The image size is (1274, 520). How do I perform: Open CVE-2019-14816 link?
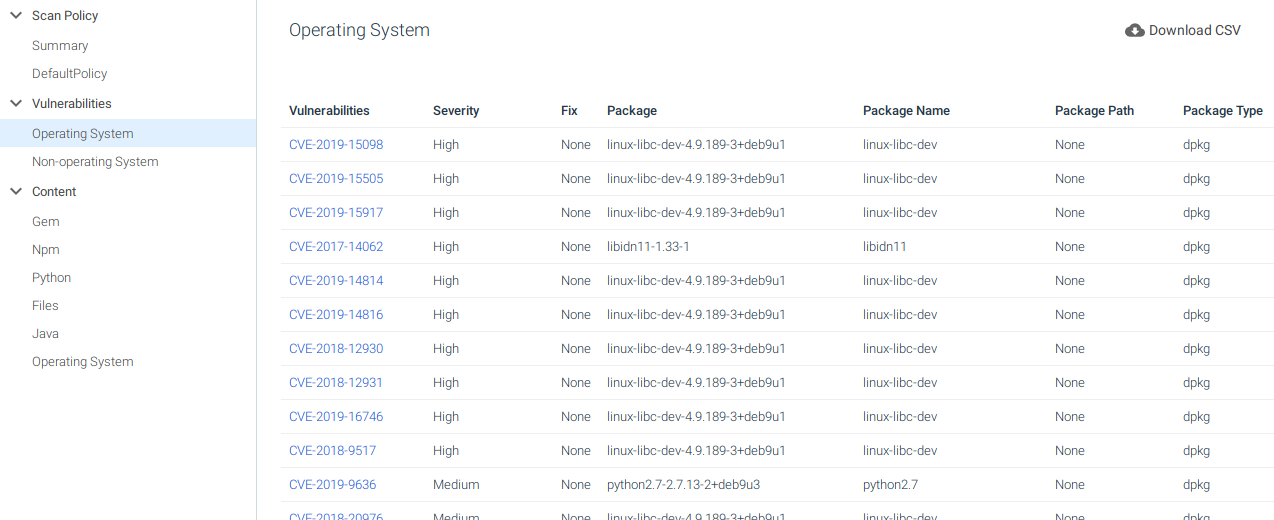pos(336,315)
